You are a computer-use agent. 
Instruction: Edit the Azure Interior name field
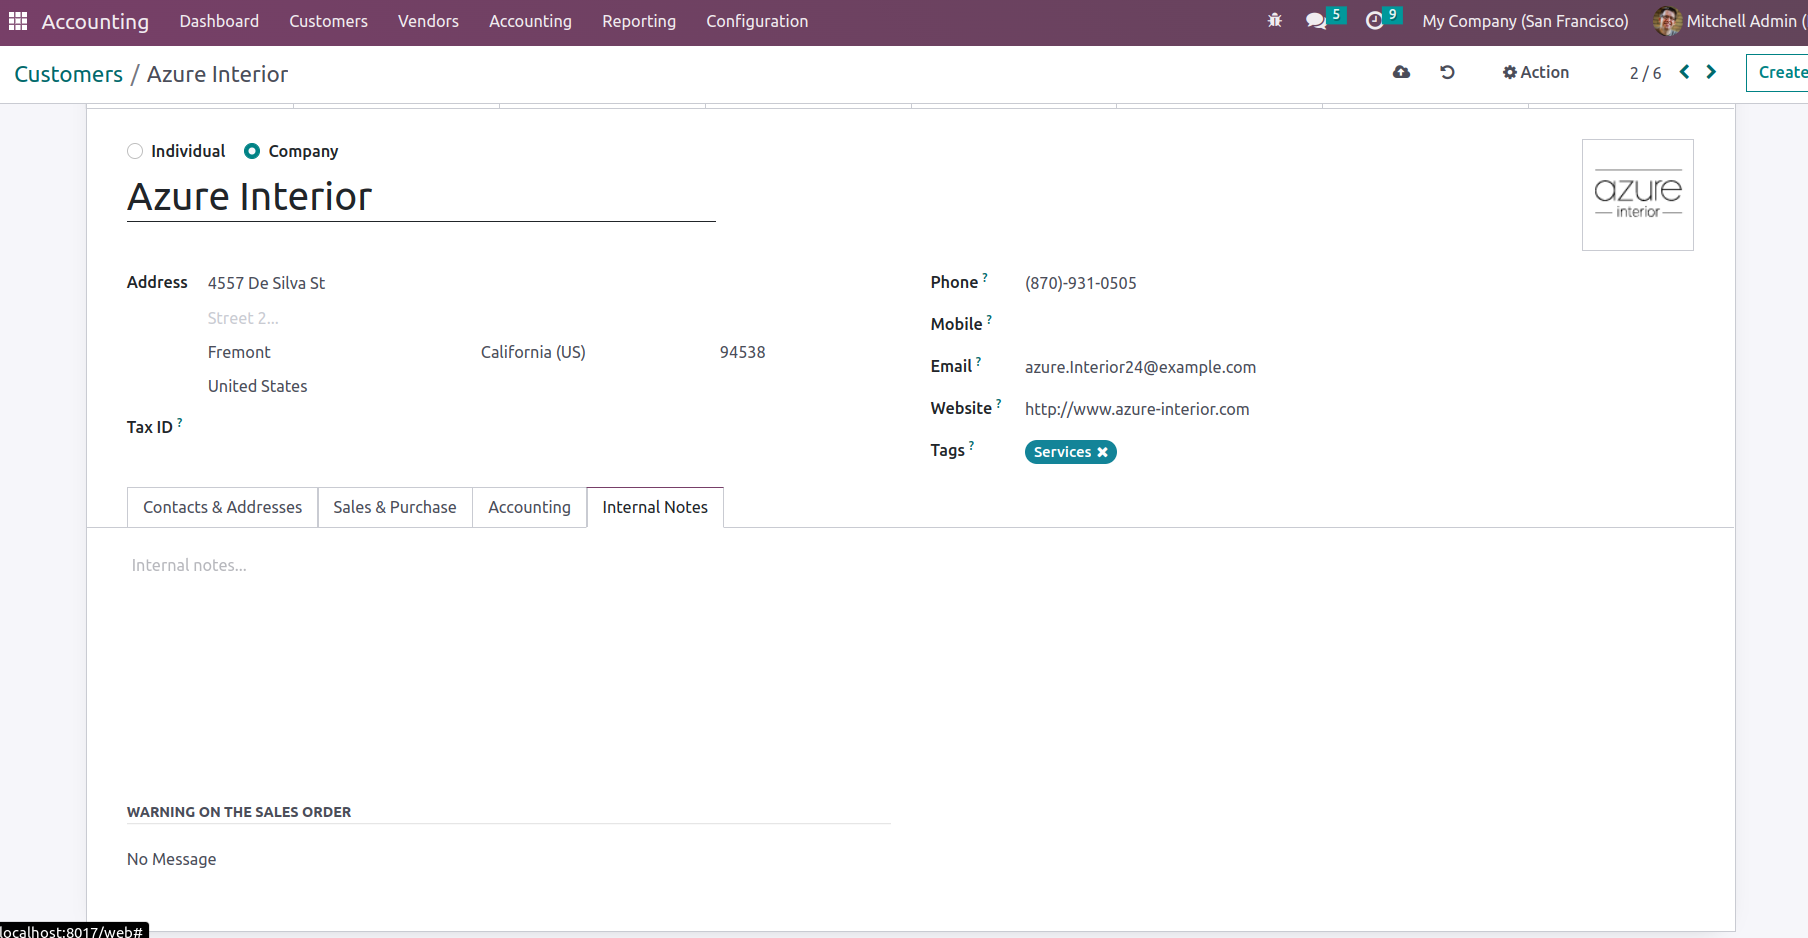[x=421, y=197]
